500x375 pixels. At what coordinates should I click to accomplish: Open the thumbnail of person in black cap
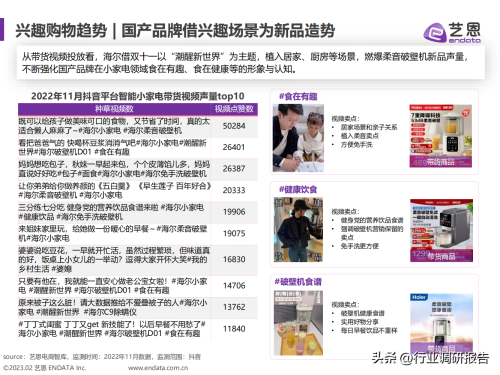click(298, 229)
